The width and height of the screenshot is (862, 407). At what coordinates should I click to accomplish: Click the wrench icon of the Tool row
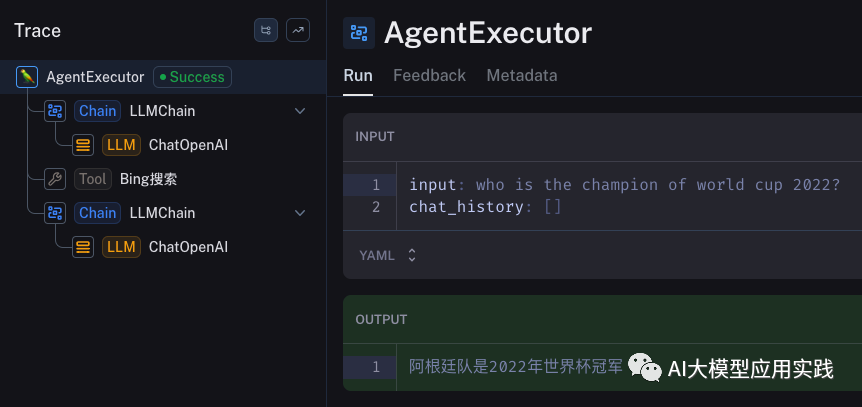tap(56, 179)
